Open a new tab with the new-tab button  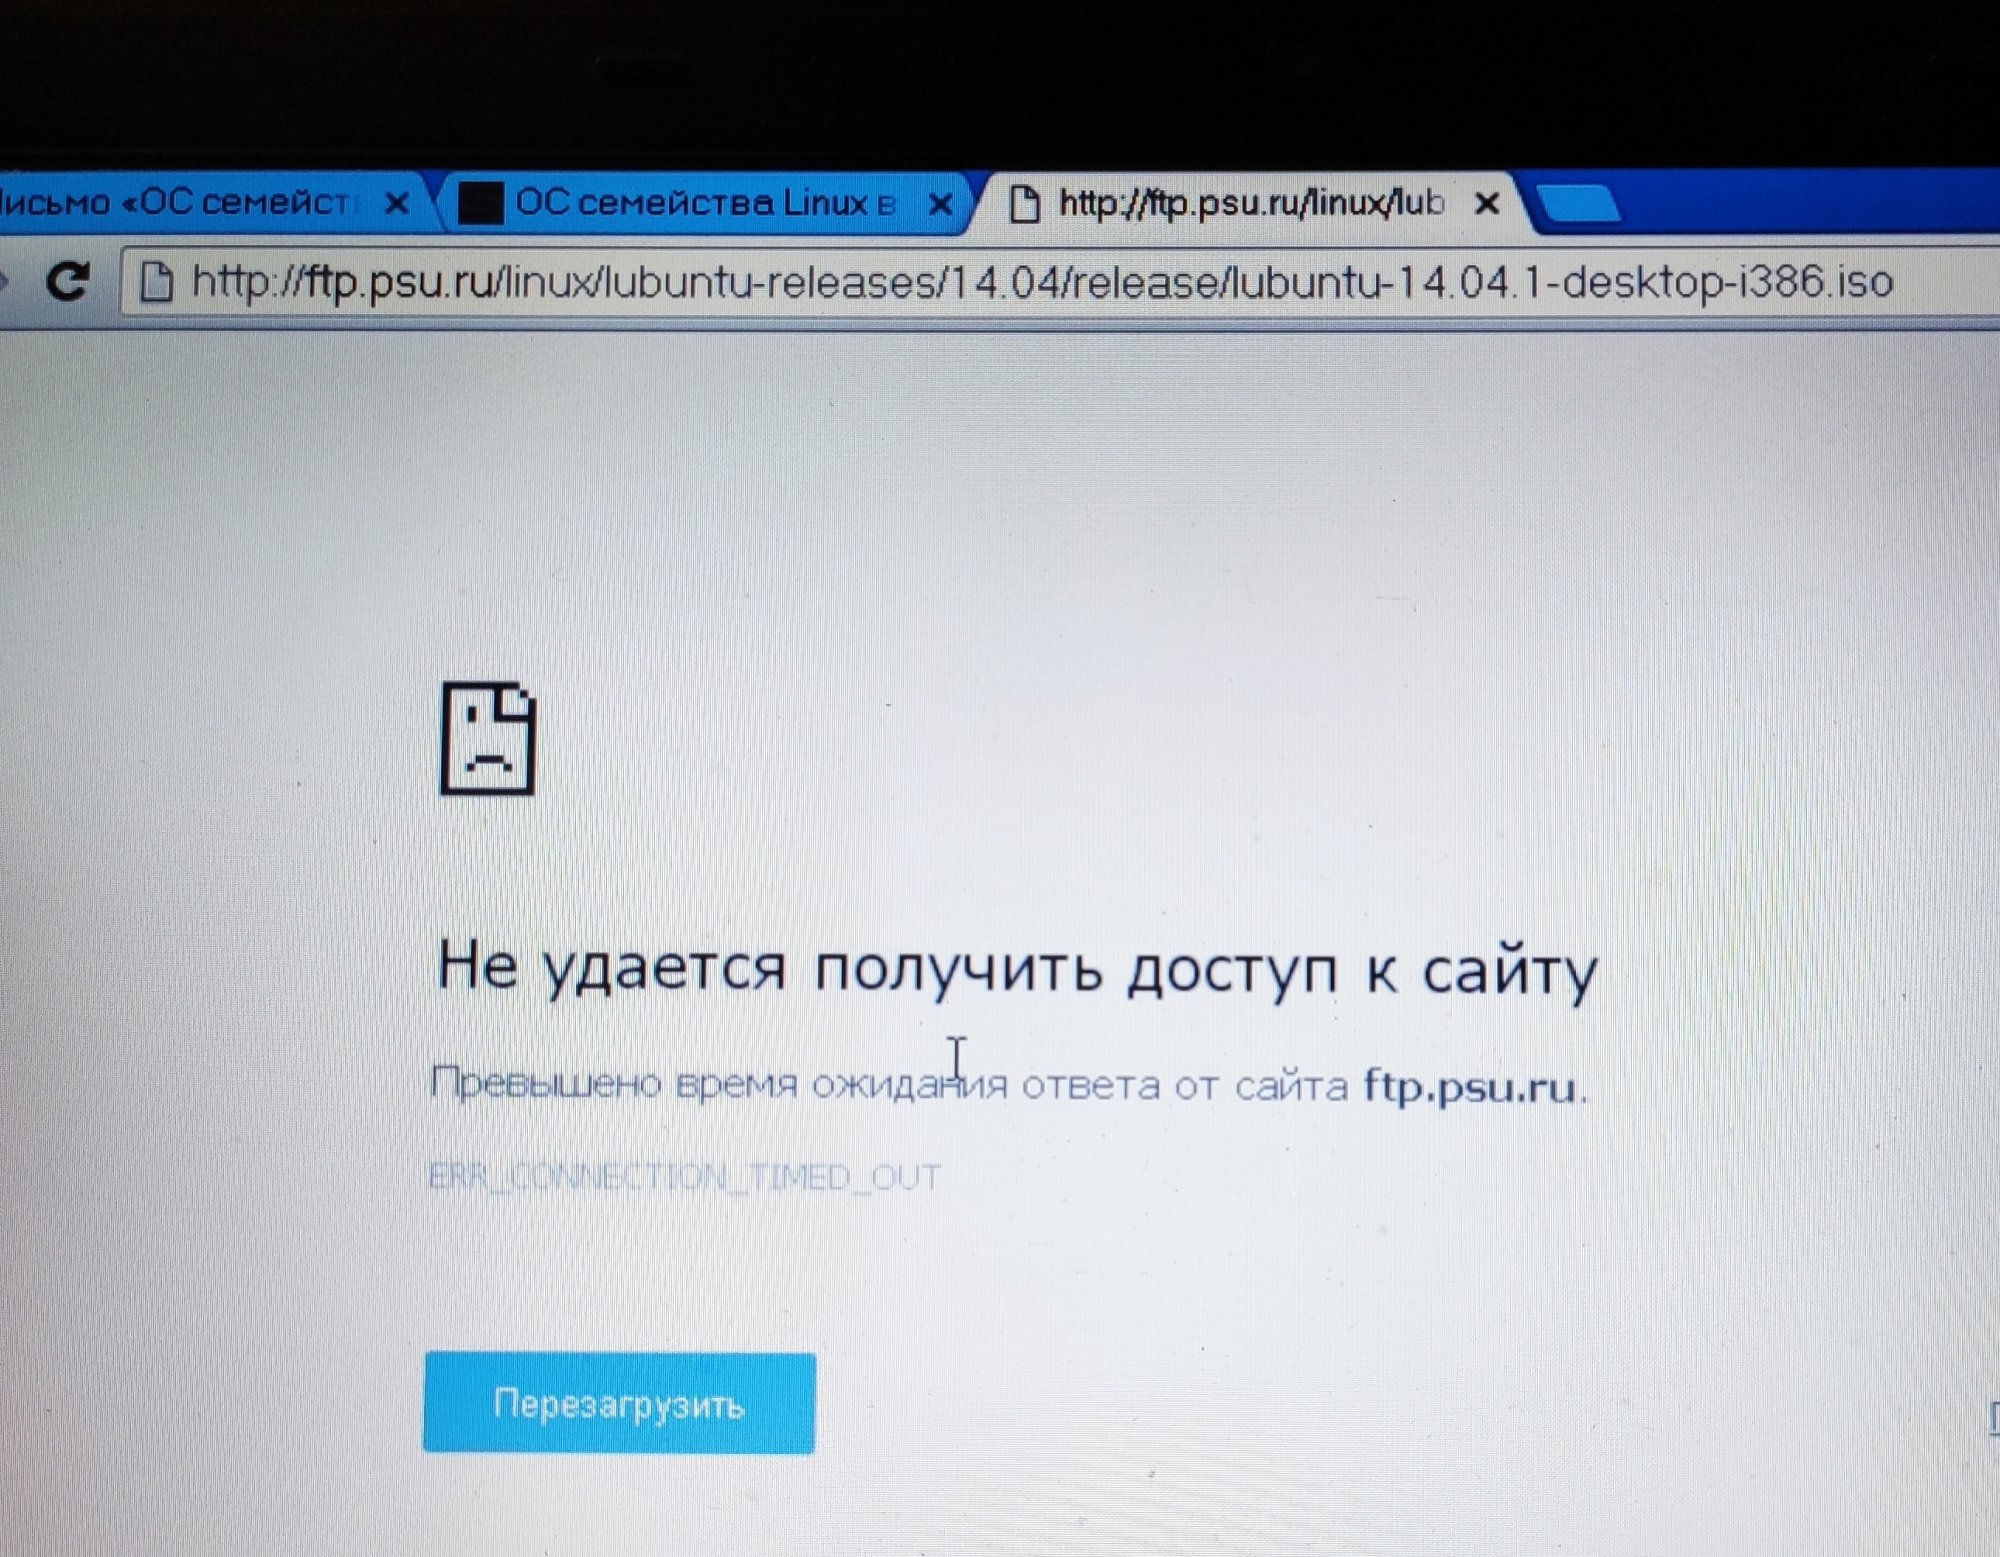pos(1577,203)
